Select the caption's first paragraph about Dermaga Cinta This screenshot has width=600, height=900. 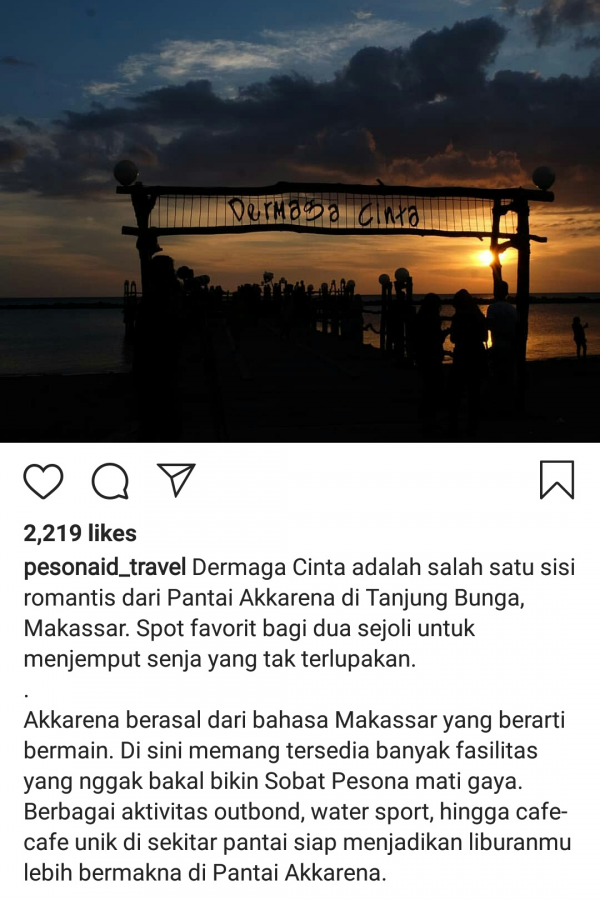pyautogui.click(x=299, y=613)
